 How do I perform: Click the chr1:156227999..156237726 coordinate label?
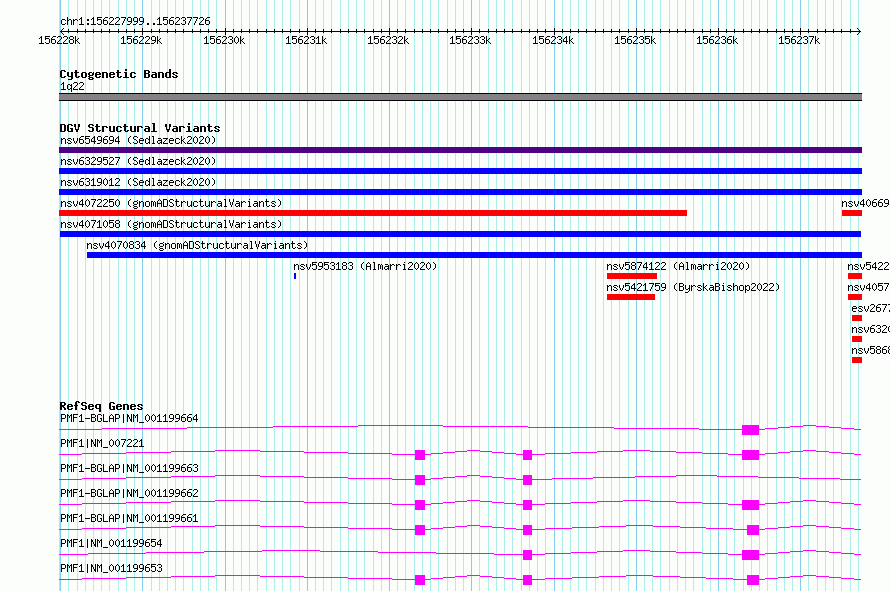pyautogui.click(x=135, y=22)
